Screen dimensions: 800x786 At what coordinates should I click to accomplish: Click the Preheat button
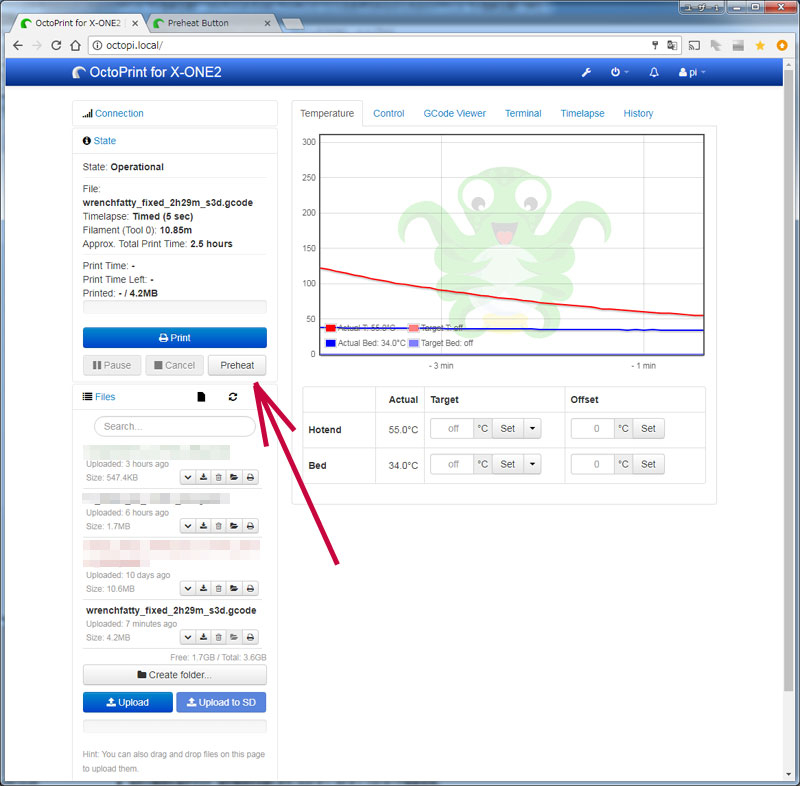(x=237, y=365)
